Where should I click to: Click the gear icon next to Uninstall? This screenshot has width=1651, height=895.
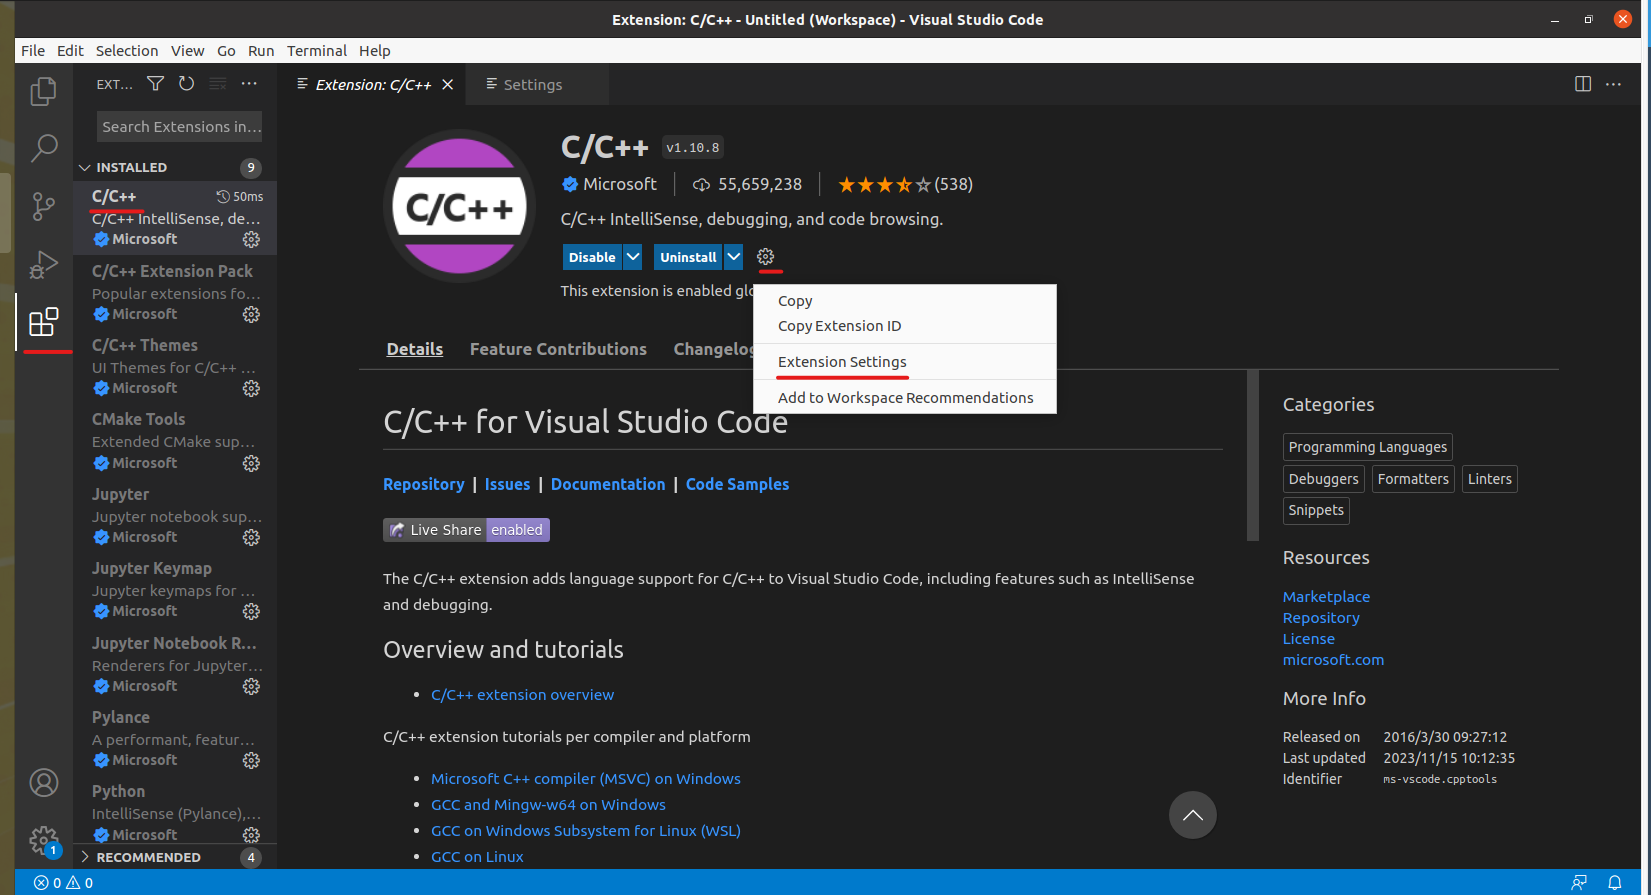tap(765, 257)
